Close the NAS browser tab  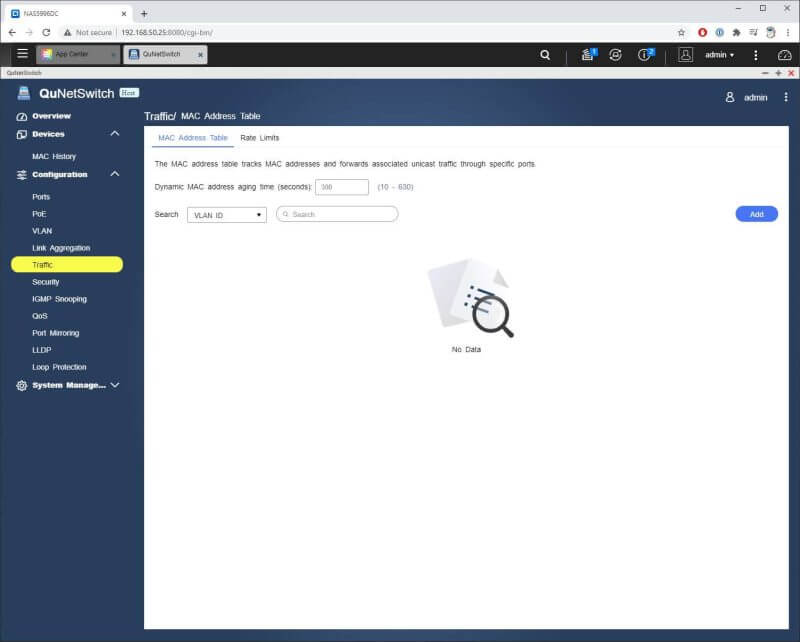pyautogui.click(x=123, y=14)
